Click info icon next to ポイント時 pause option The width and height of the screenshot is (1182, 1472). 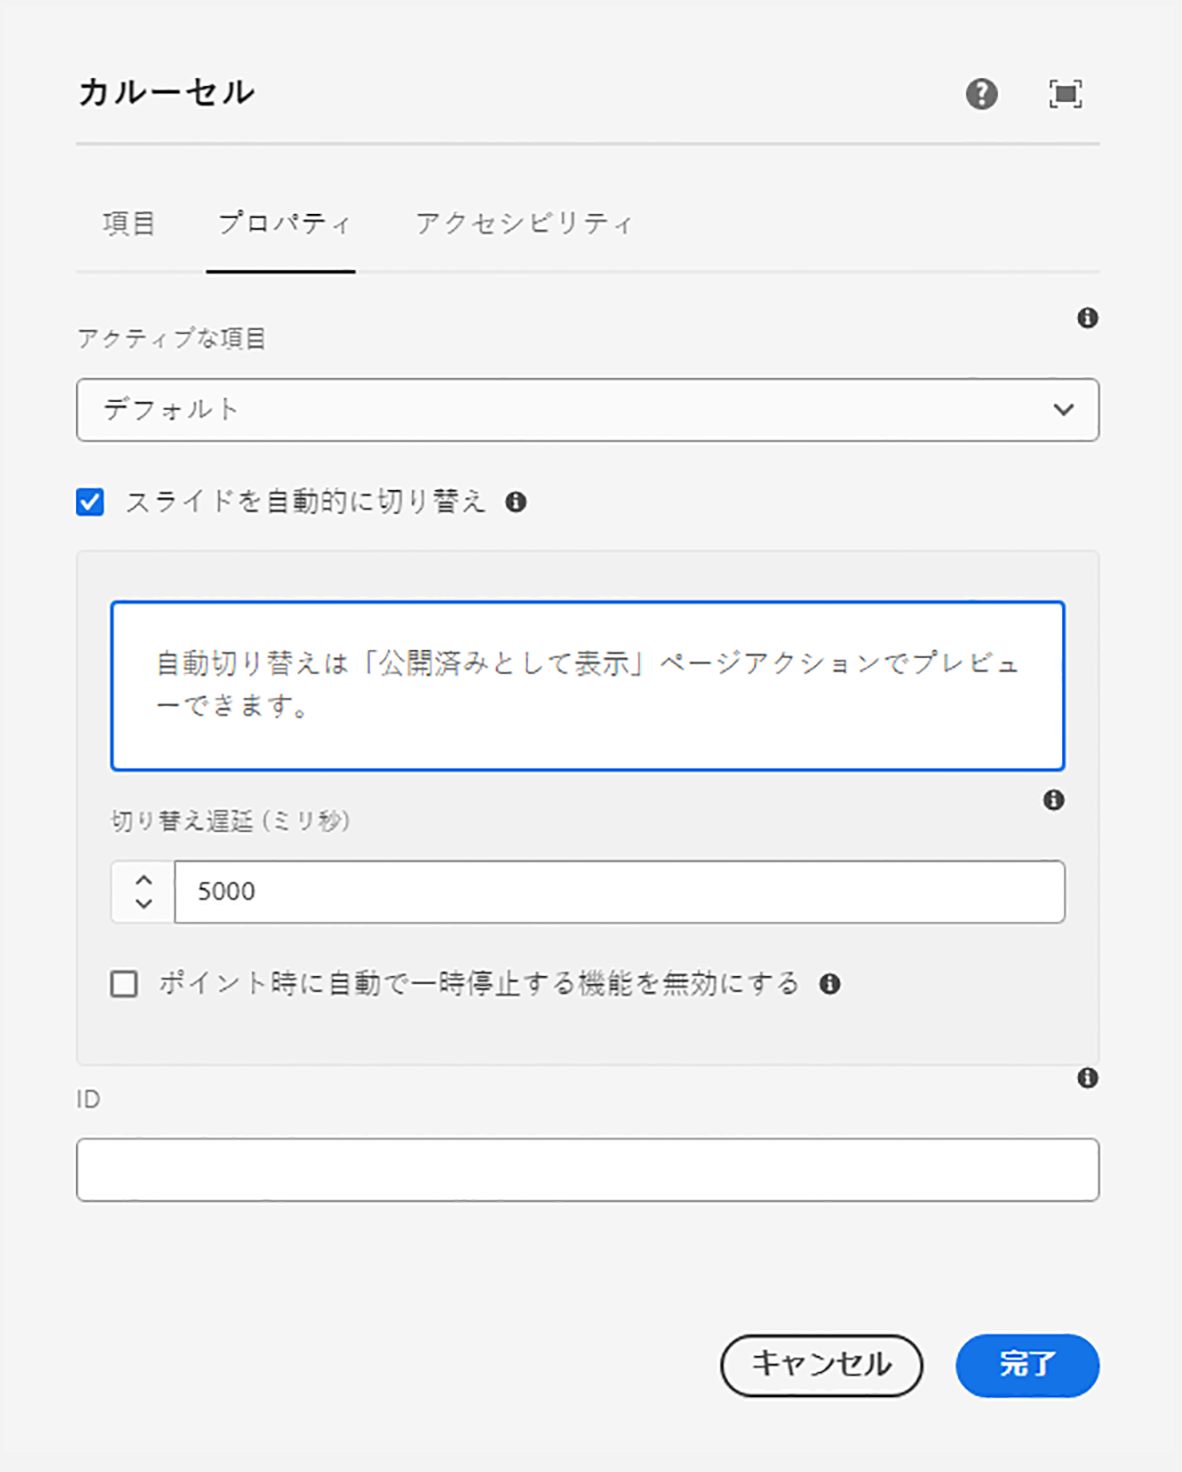[x=829, y=984]
